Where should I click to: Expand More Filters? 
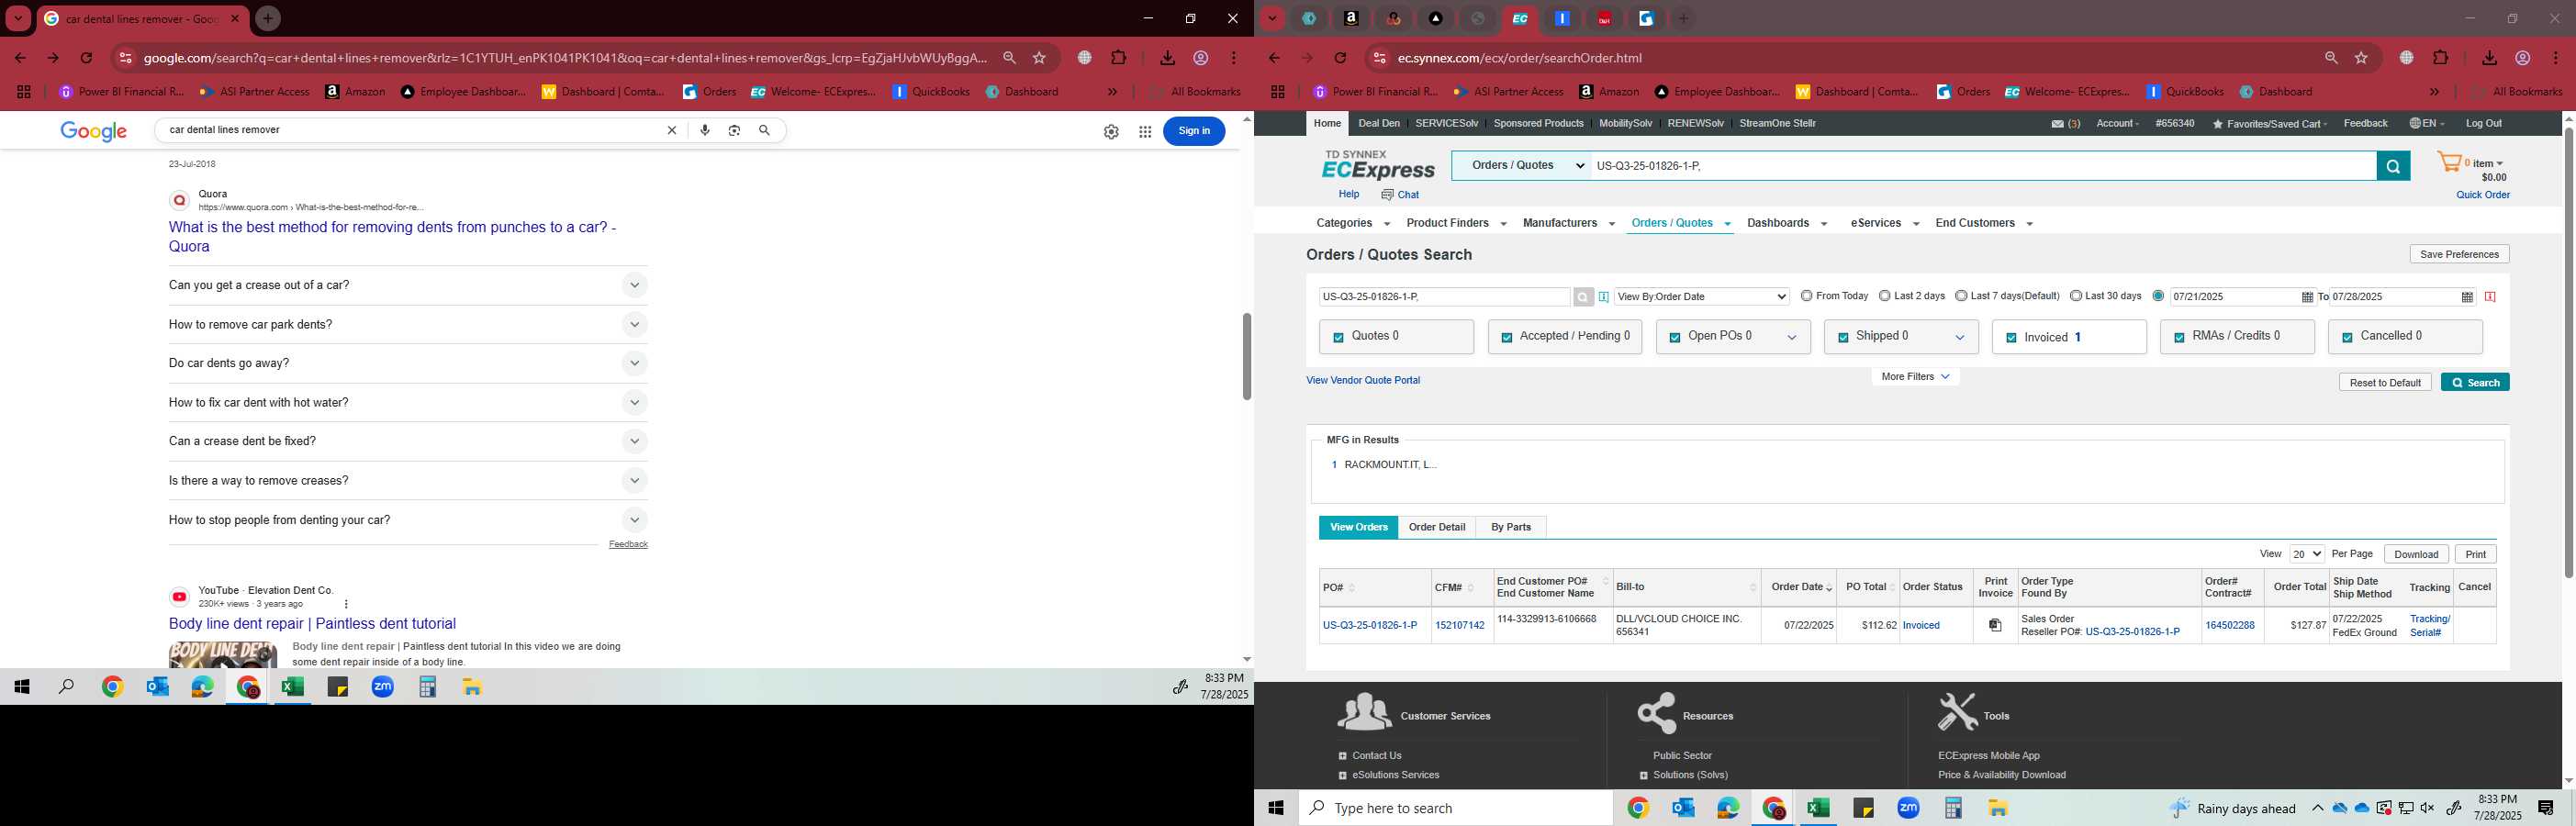(1915, 377)
